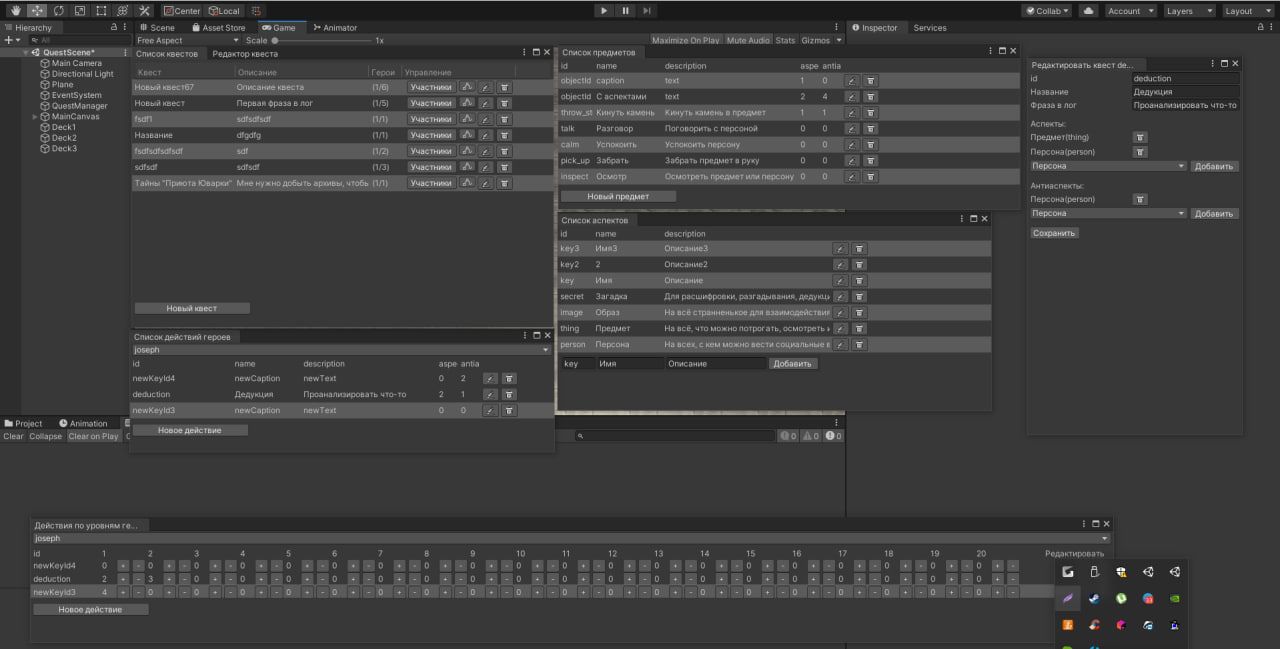Select the Hand tool in the Unity toolbar
Screen dimensions: 1280x649
pyautogui.click(x=16, y=10)
